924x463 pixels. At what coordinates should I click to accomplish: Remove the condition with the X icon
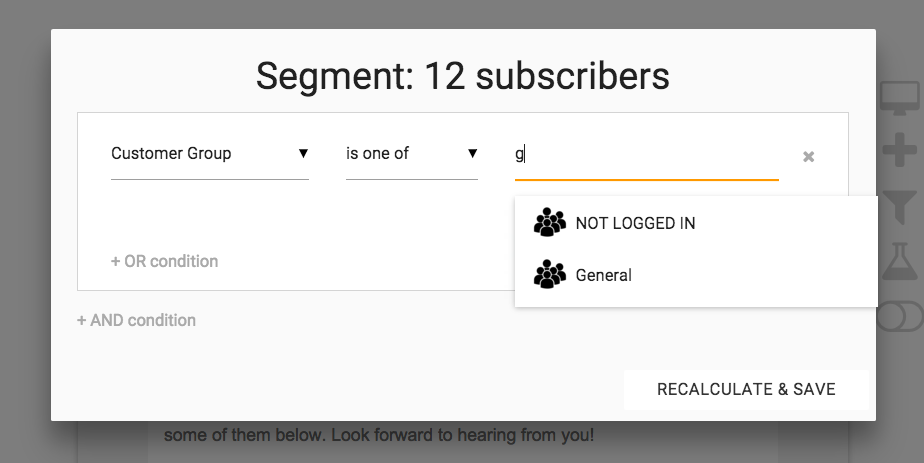click(x=808, y=157)
